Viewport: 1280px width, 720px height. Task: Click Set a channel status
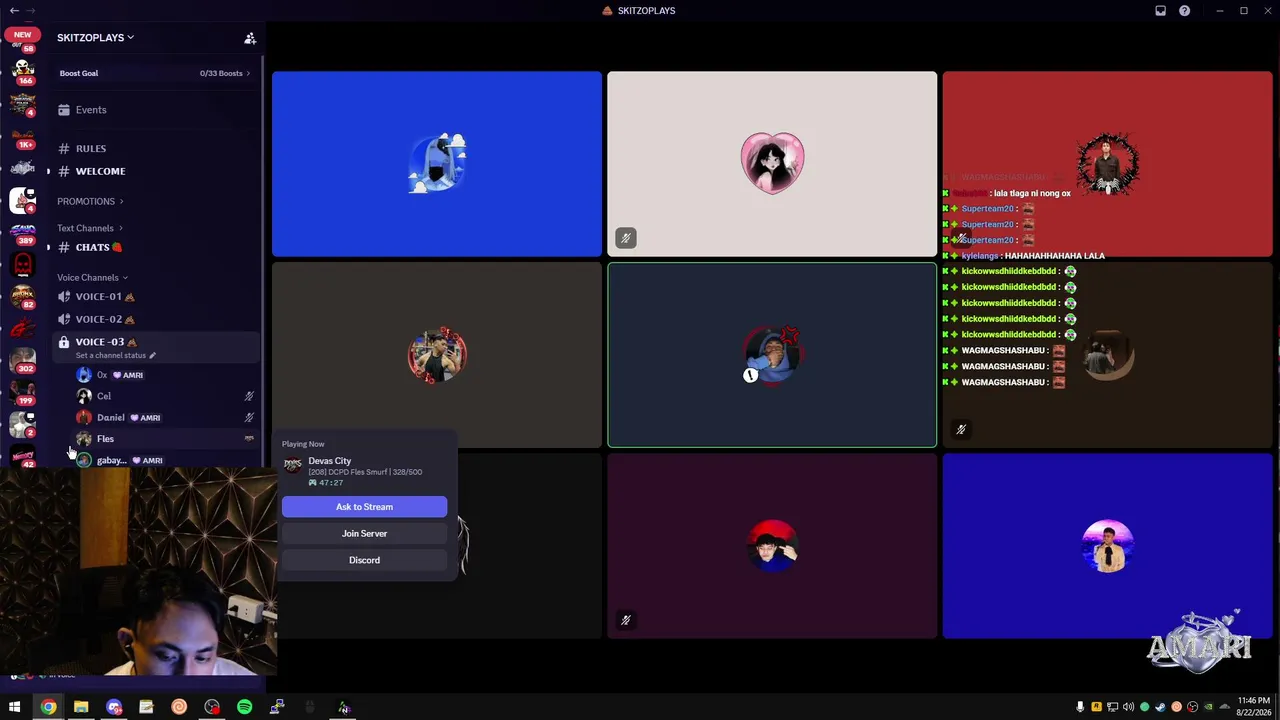[x=115, y=356]
